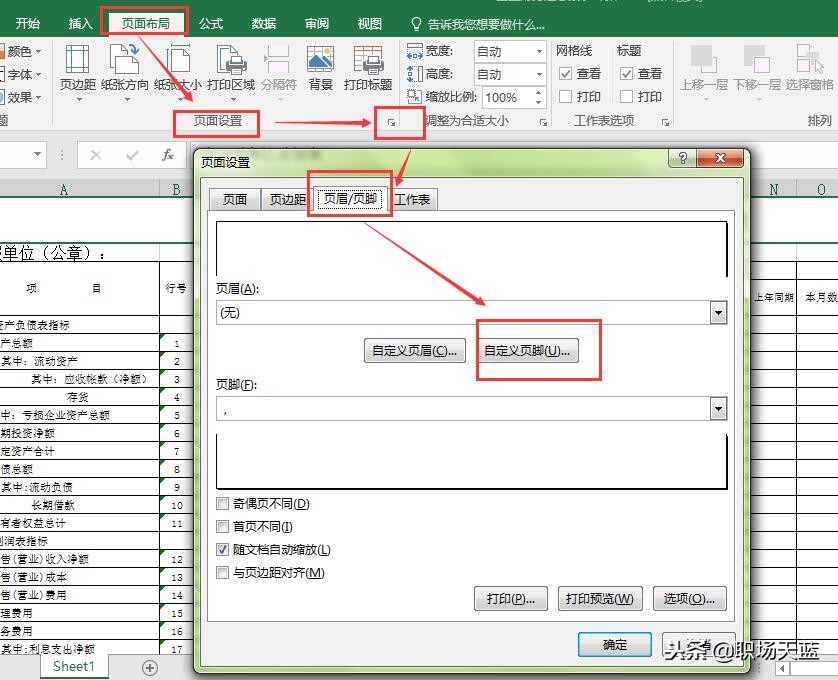Enable the 首页不同 checkbox

[222, 526]
